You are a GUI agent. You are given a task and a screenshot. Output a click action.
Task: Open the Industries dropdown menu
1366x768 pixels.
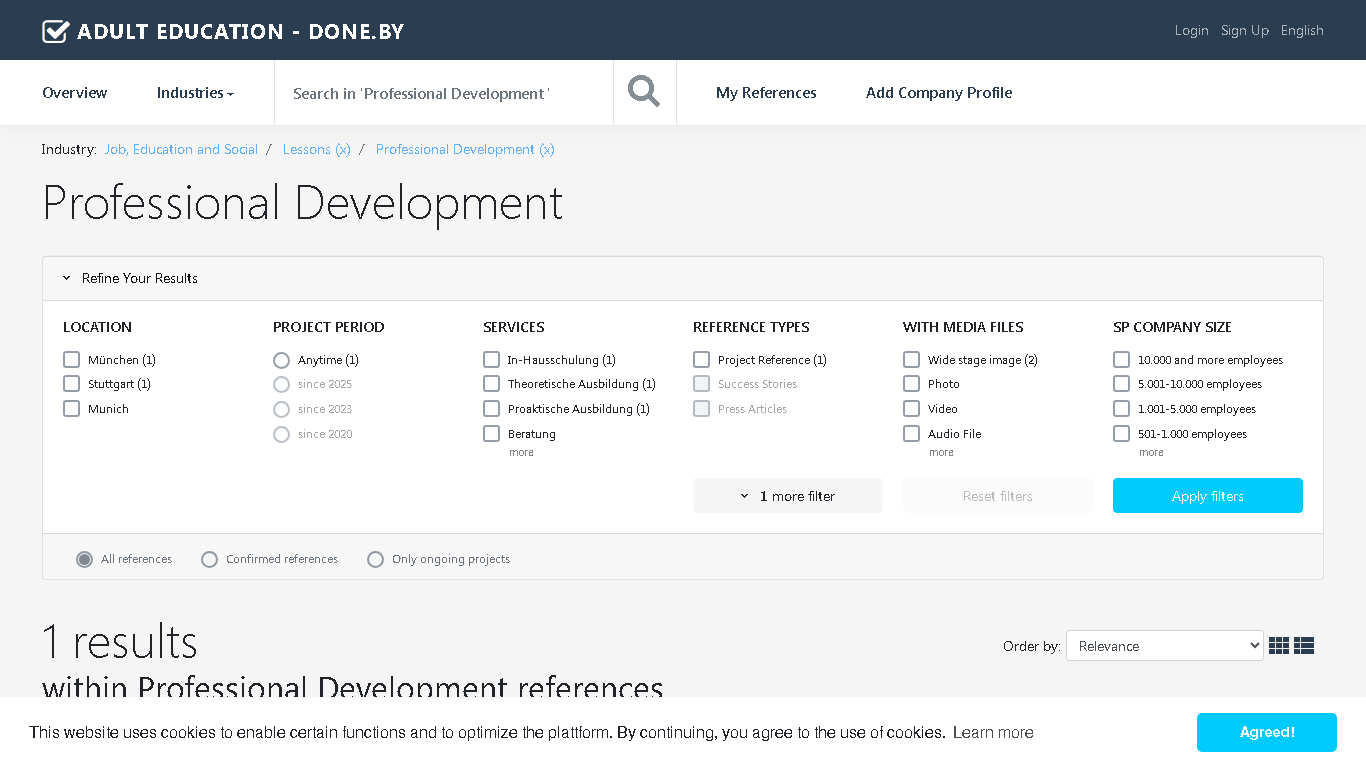(195, 92)
